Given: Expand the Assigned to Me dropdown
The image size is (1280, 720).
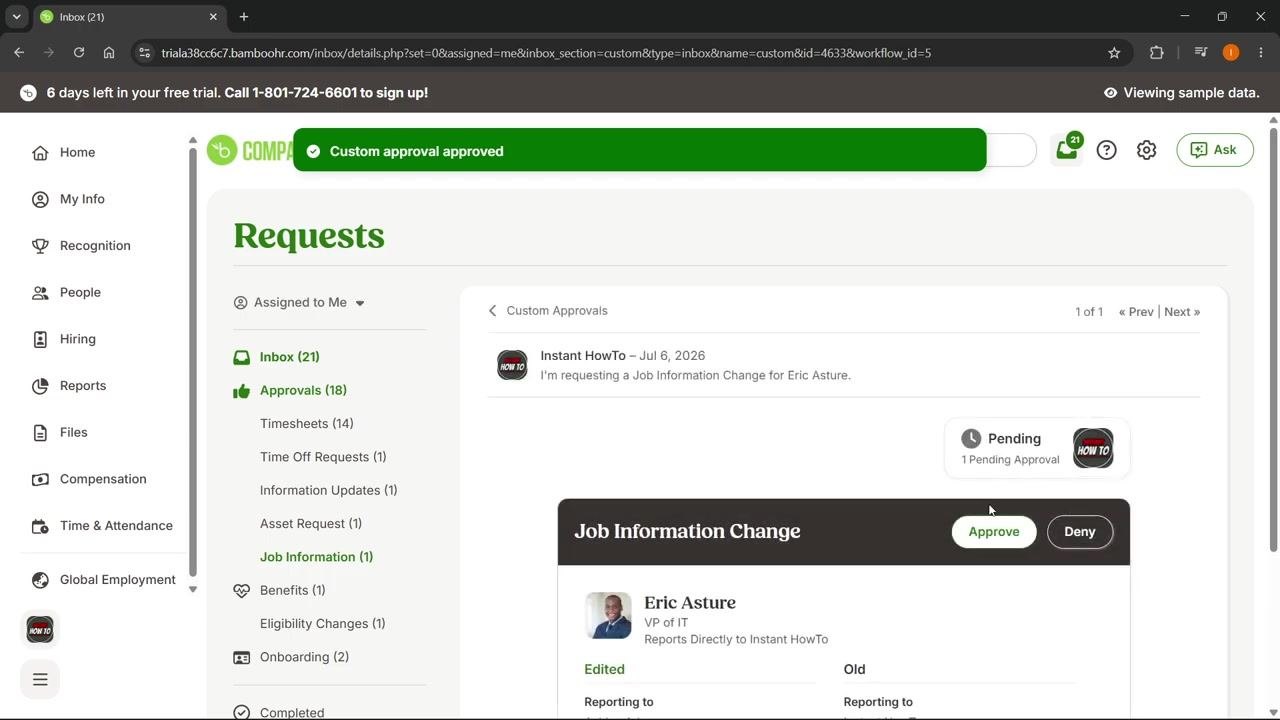Looking at the screenshot, I should pyautogui.click(x=299, y=303).
